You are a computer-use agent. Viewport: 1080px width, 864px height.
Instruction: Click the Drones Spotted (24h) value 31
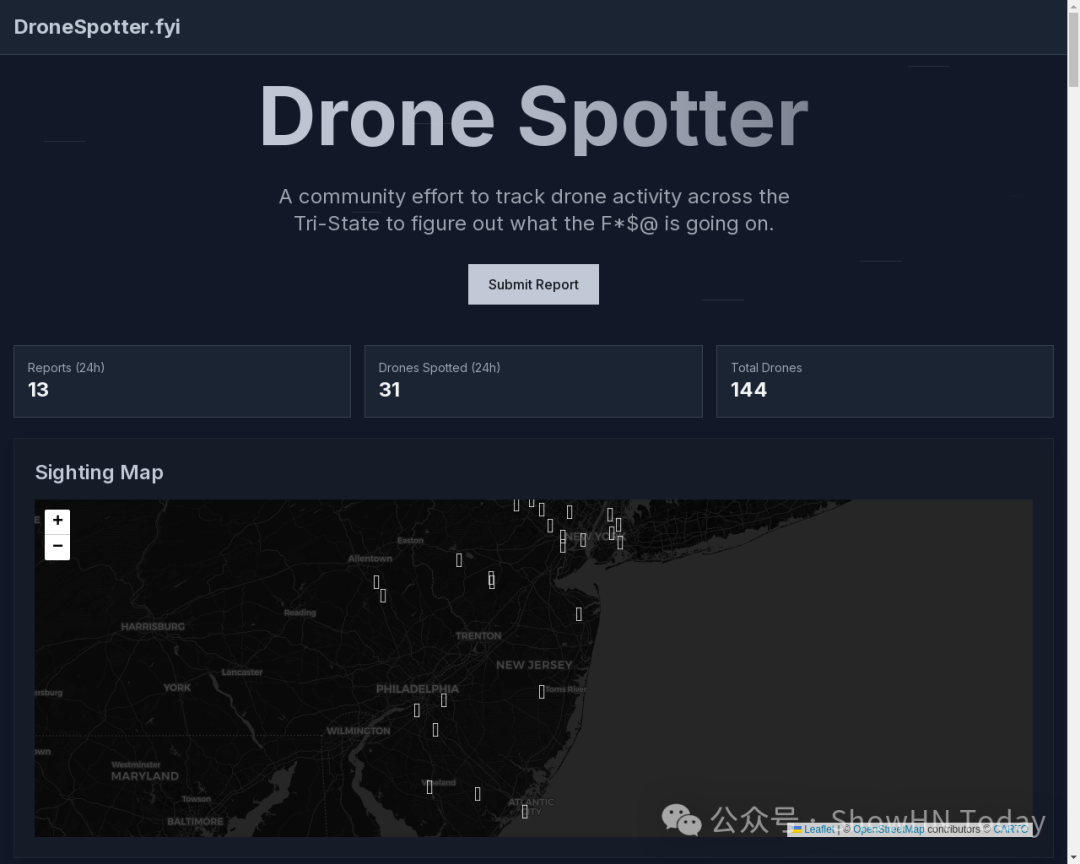click(x=389, y=390)
